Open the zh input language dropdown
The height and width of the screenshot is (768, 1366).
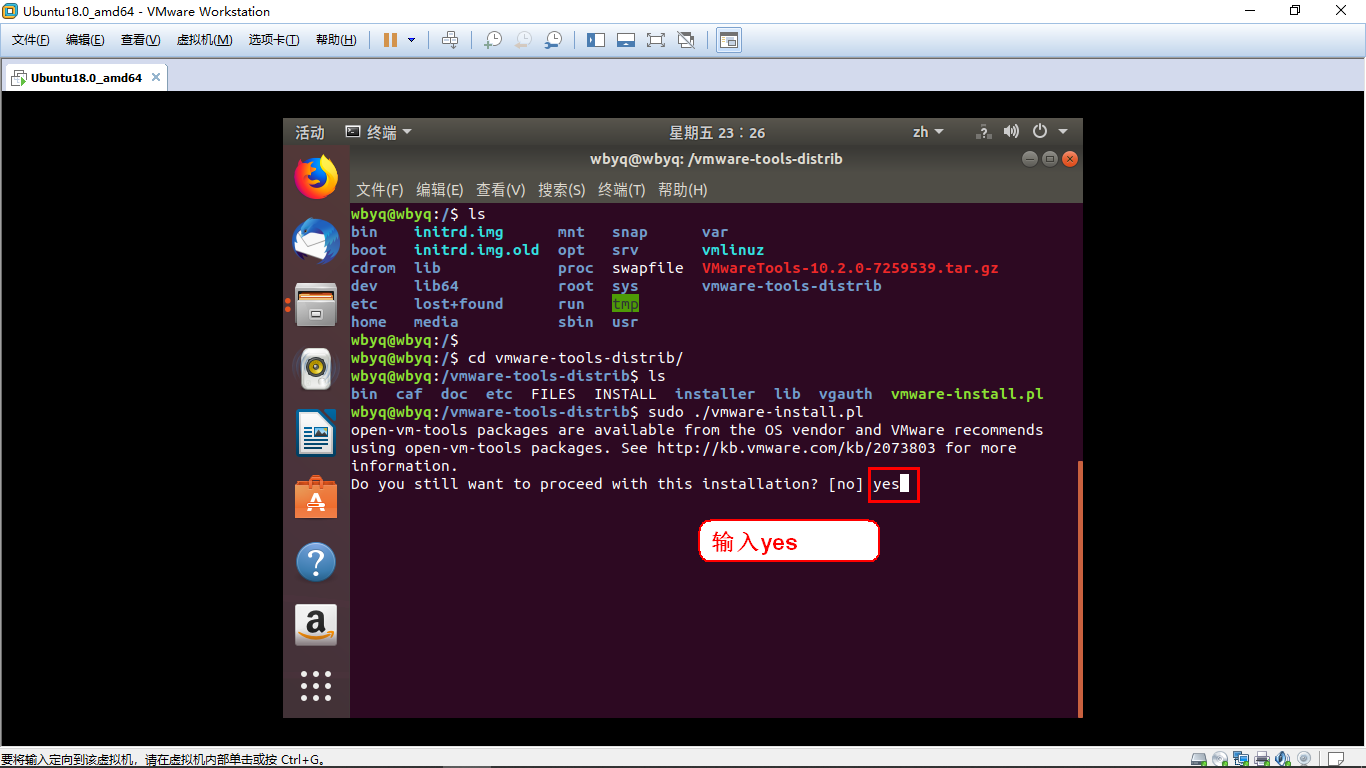coord(929,132)
